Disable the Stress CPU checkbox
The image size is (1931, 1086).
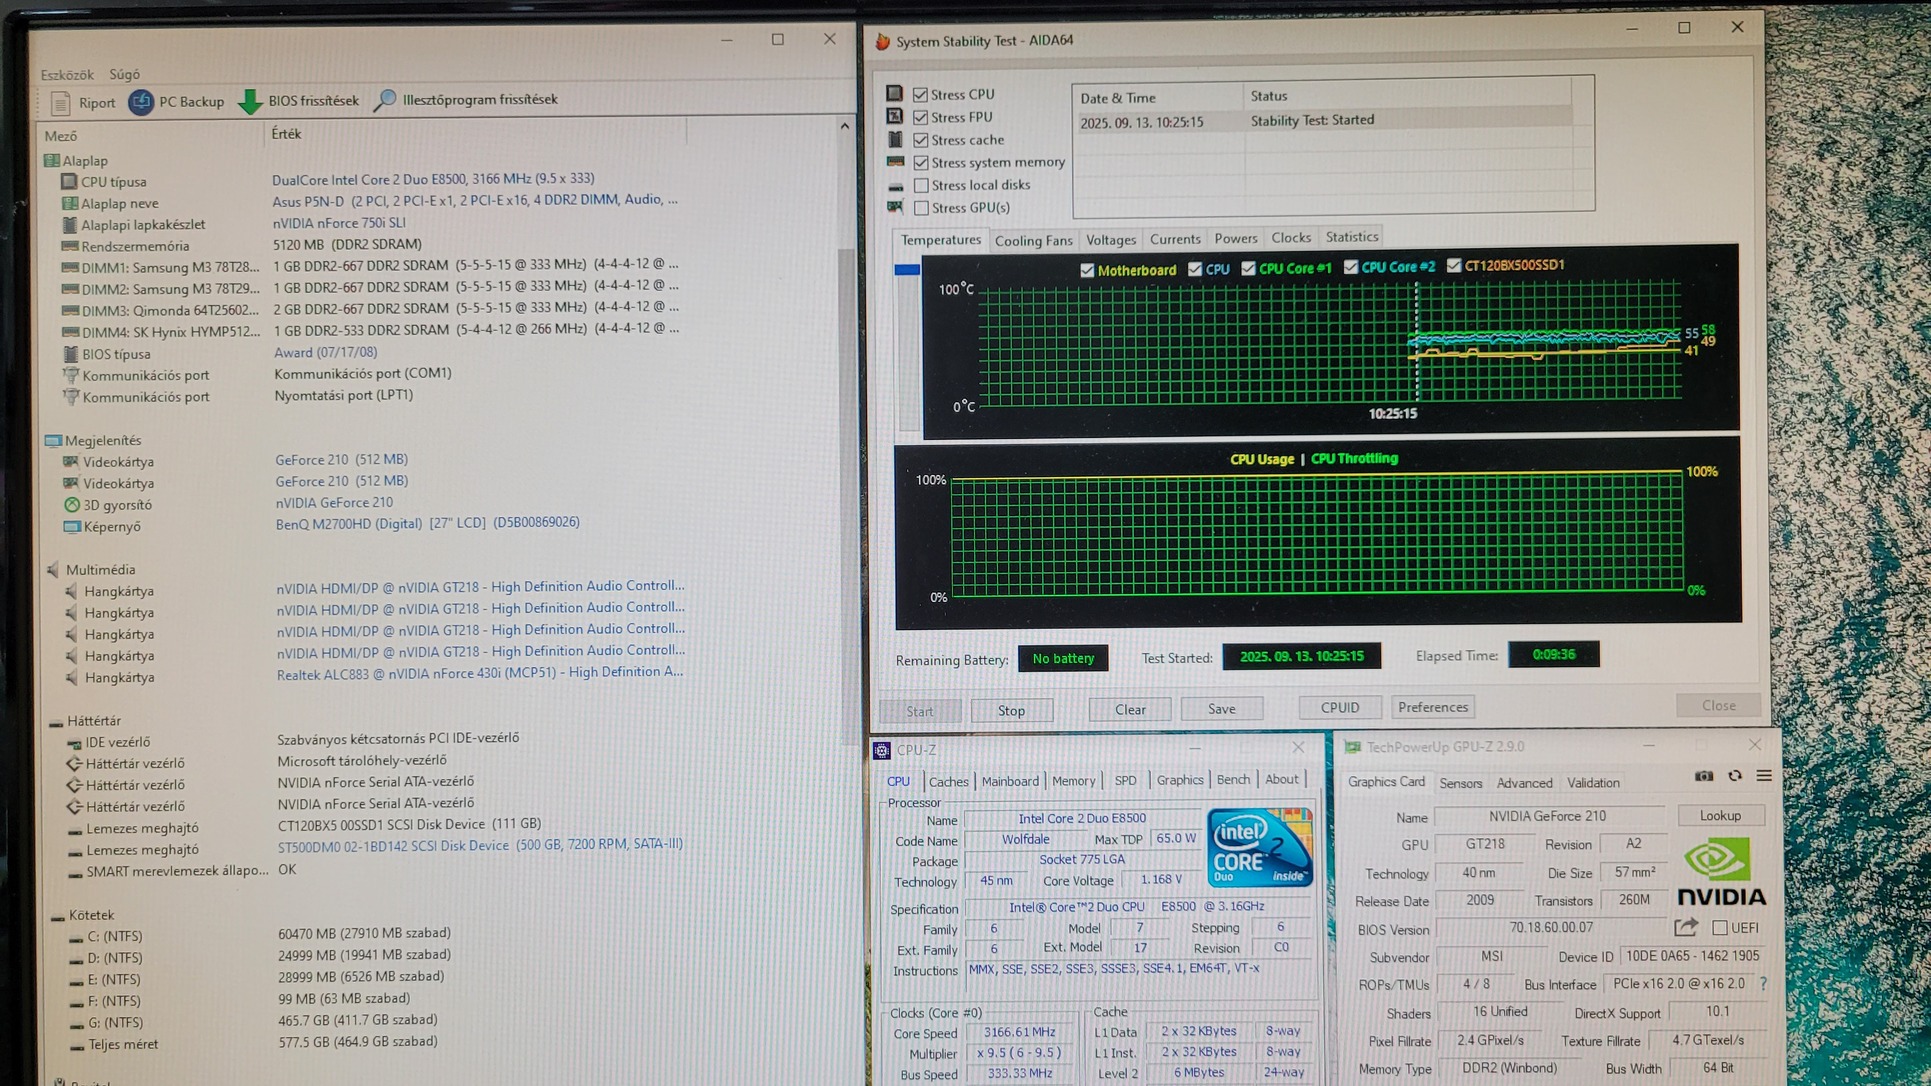(x=921, y=94)
